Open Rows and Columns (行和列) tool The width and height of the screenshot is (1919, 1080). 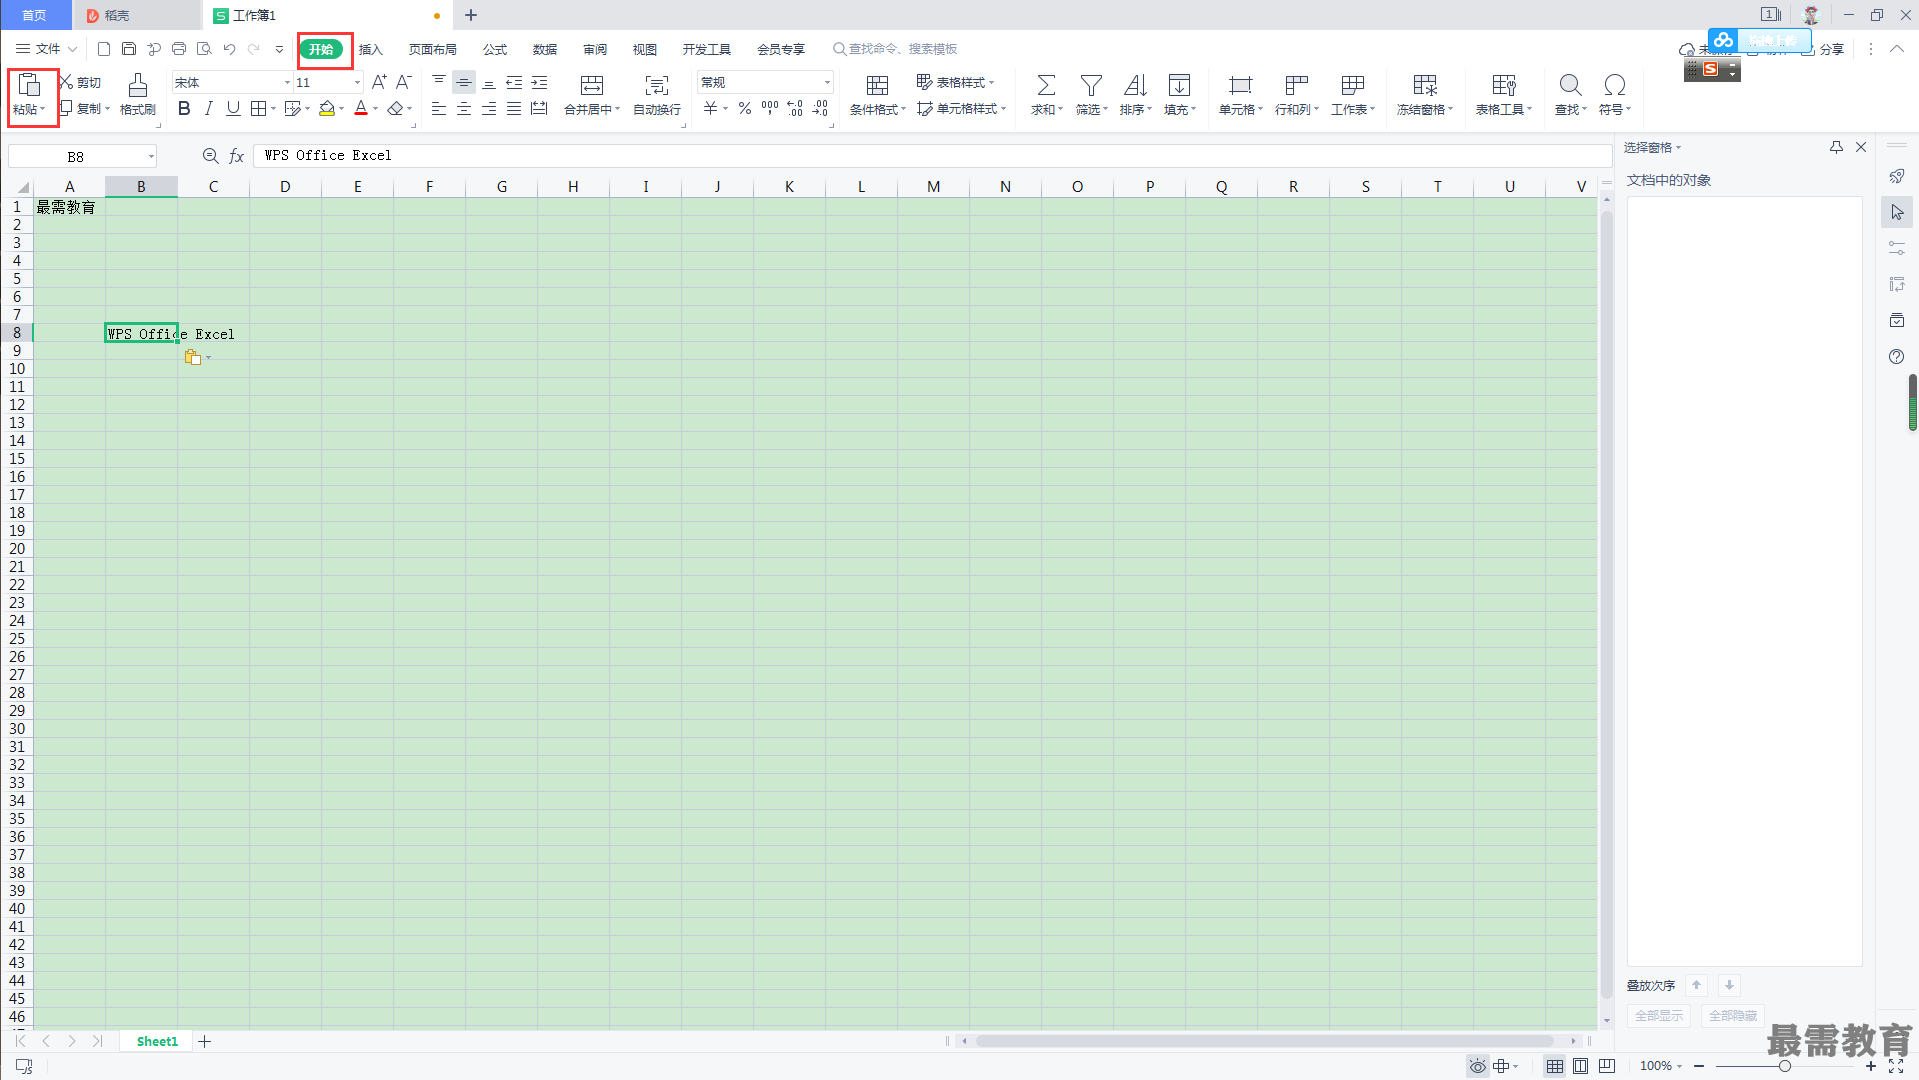coord(1297,96)
